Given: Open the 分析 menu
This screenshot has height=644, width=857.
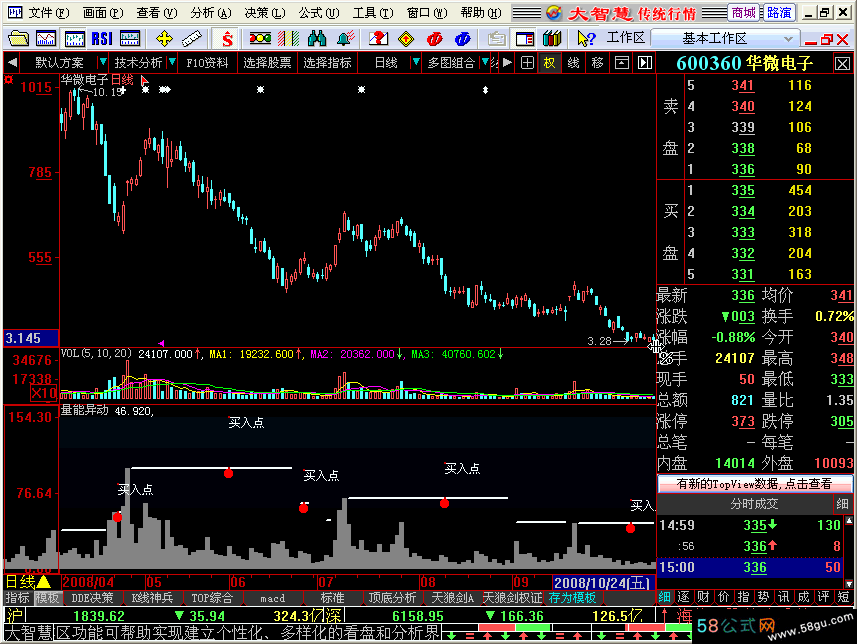Looking at the screenshot, I should (211, 13).
